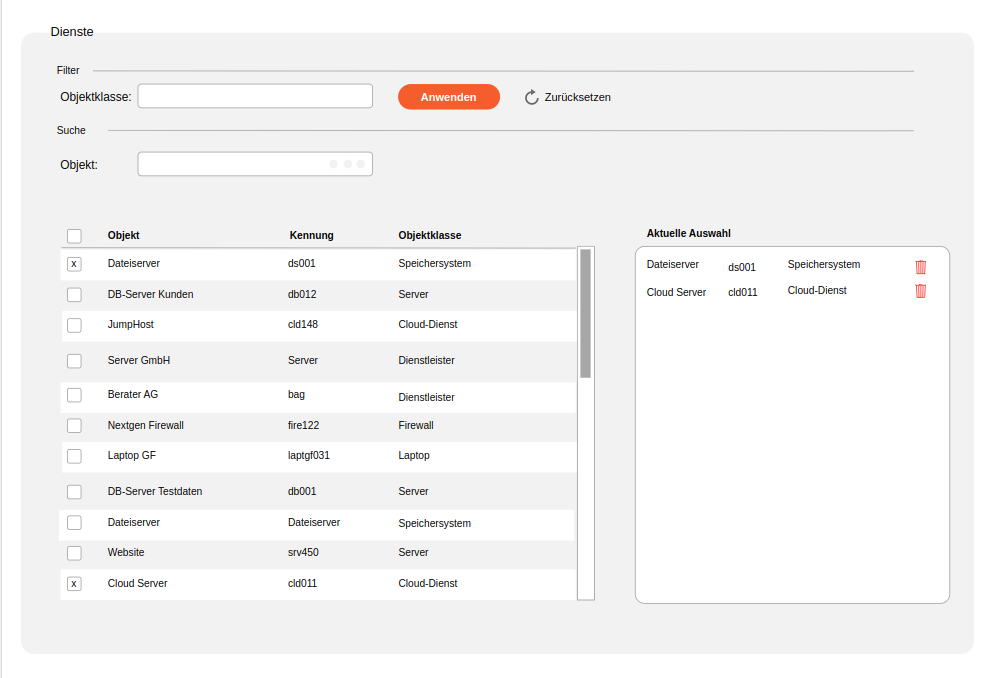Click the 'Server GmbH' object name
The width and height of the screenshot is (994, 678).
click(139, 360)
